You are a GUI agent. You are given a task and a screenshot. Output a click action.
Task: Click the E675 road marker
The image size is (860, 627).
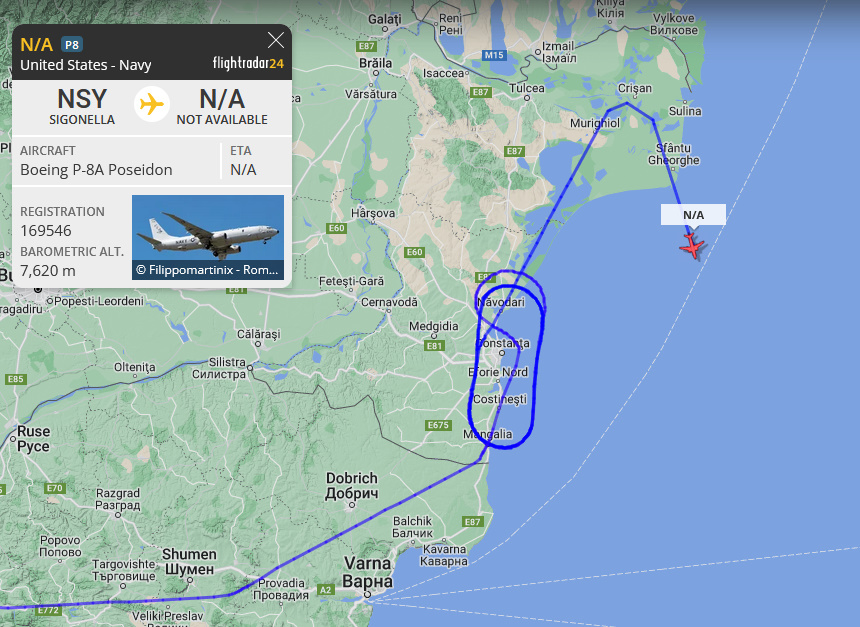point(438,425)
